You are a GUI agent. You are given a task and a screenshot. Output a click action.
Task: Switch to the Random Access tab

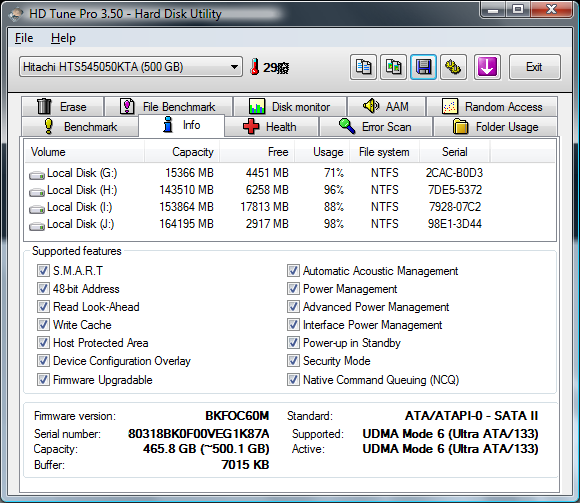pyautogui.click(x=492, y=107)
